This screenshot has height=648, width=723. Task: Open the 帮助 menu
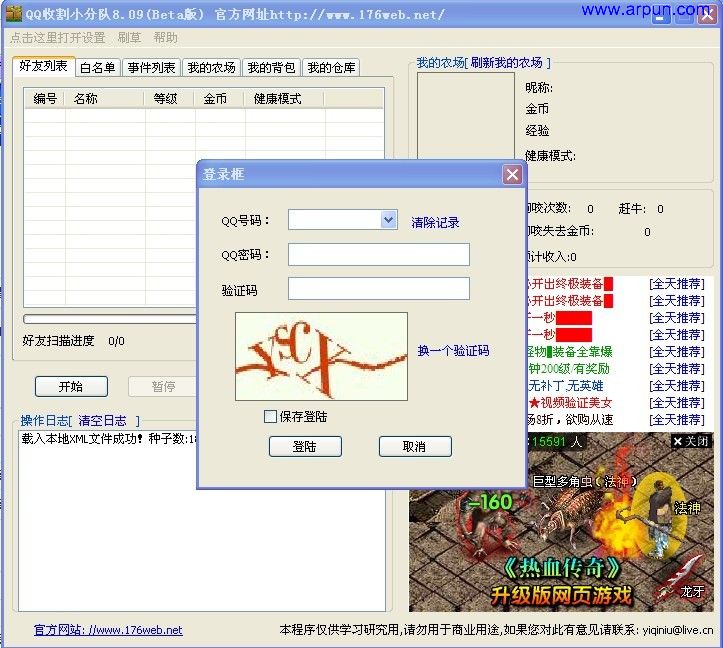click(x=165, y=38)
